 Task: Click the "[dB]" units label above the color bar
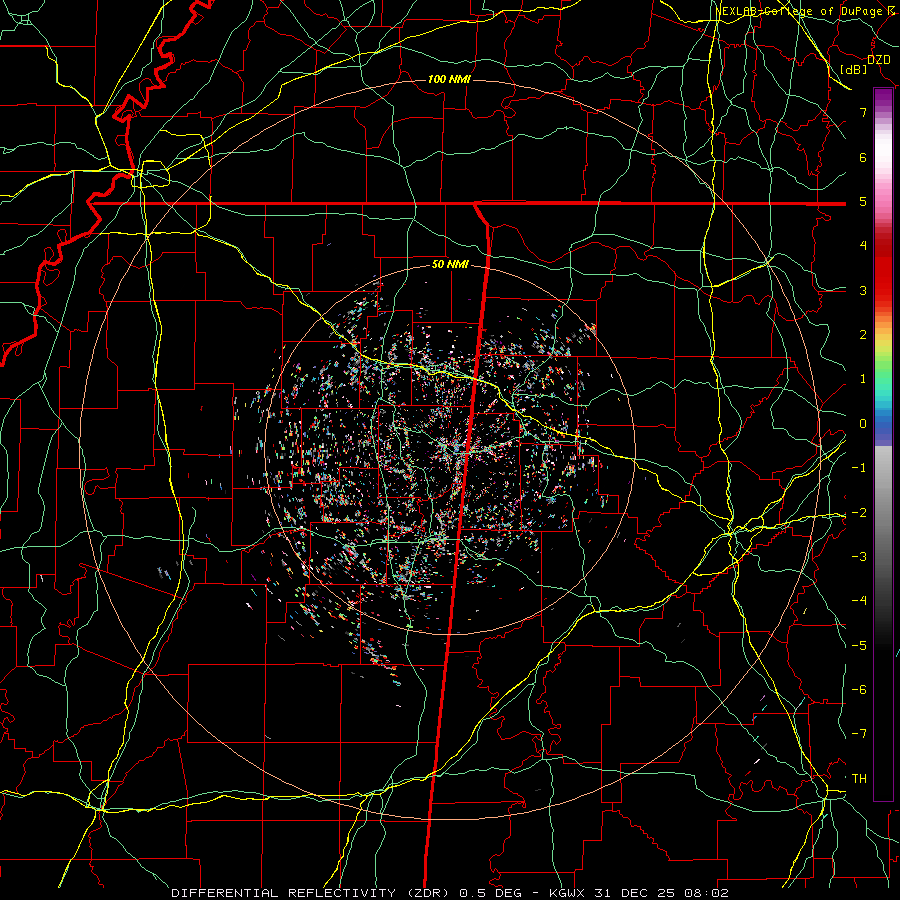point(854,69)
